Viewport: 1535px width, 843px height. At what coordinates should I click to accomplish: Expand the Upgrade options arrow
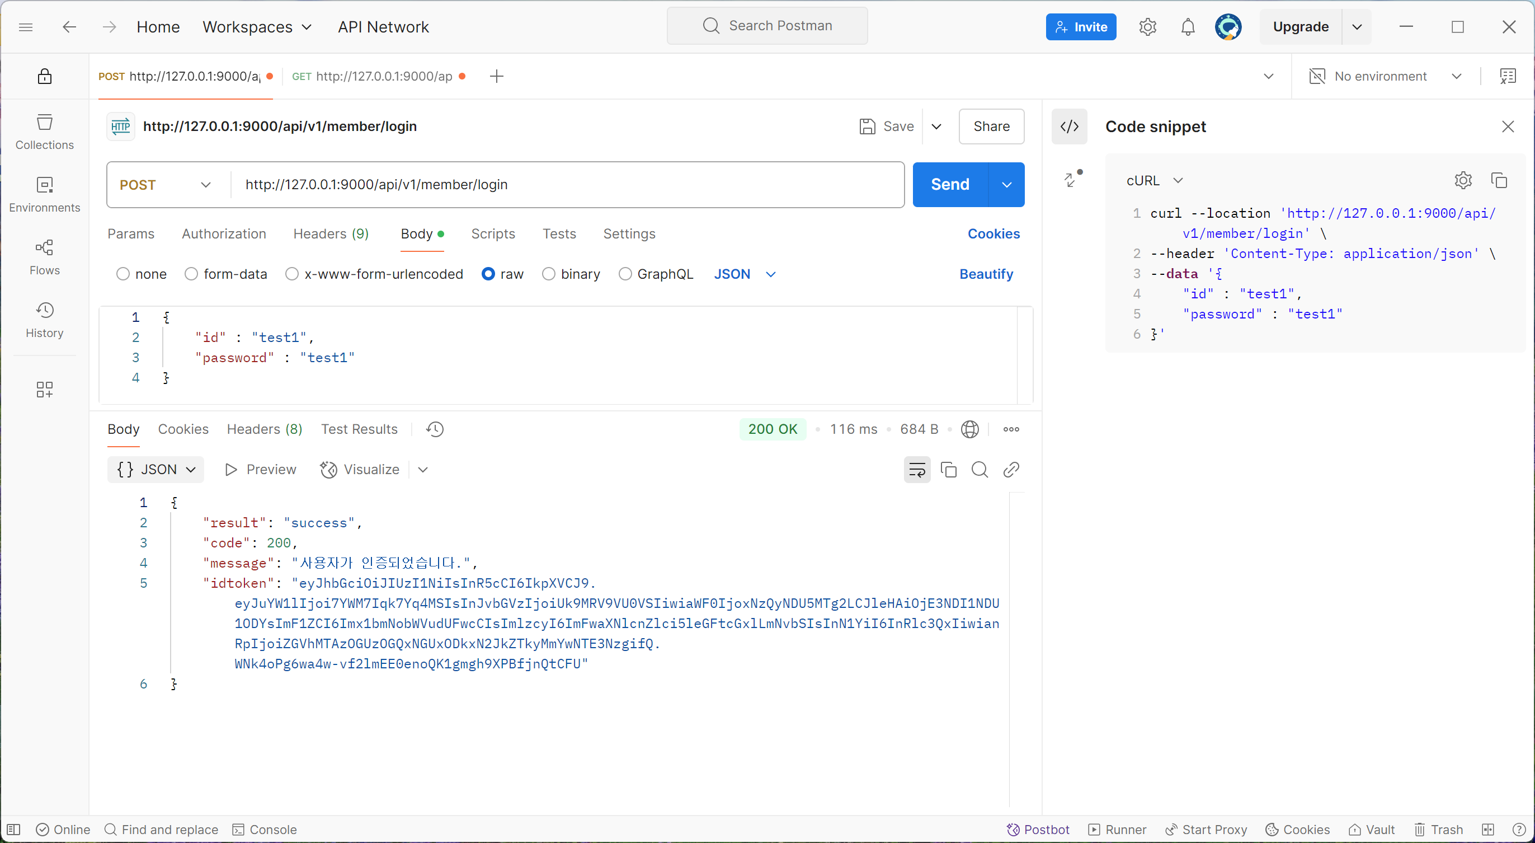tap(1357, 27)
